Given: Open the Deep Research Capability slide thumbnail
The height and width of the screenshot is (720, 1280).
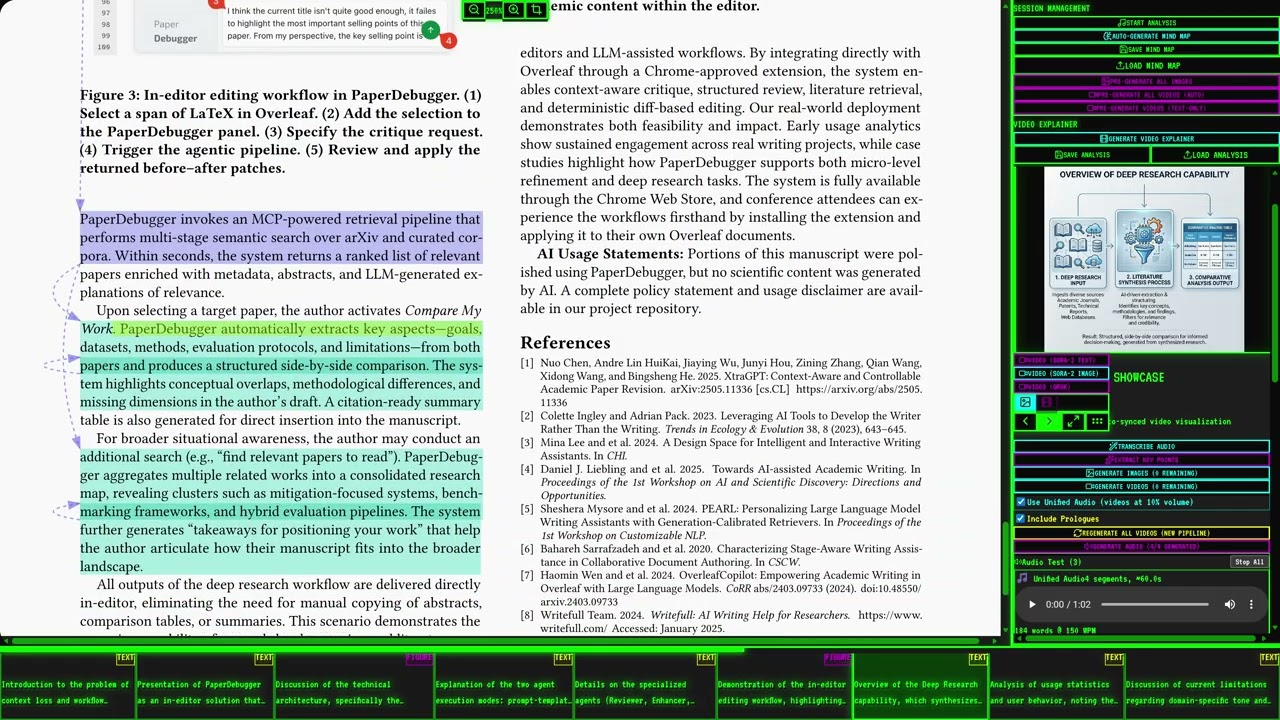Looking at the screenshot, I should coord(1144,259).
